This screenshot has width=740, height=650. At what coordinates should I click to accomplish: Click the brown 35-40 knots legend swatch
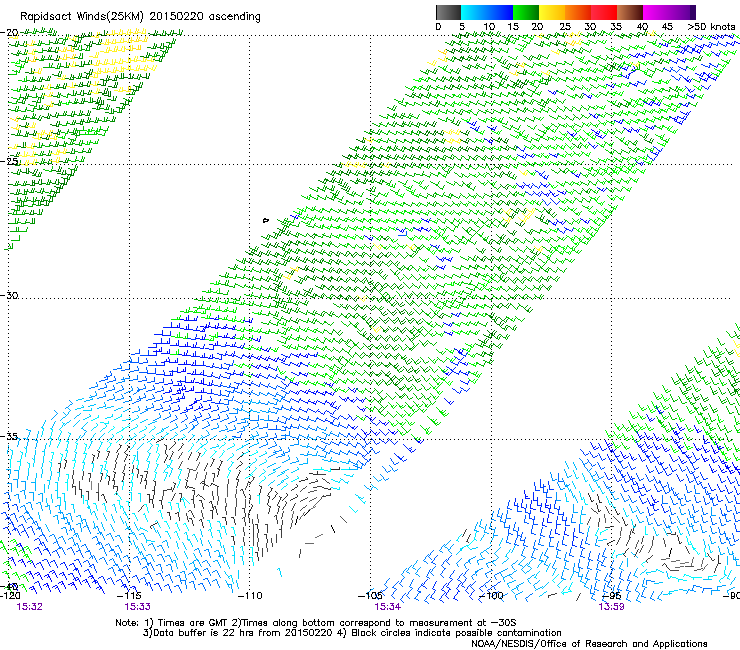[630, 12]
